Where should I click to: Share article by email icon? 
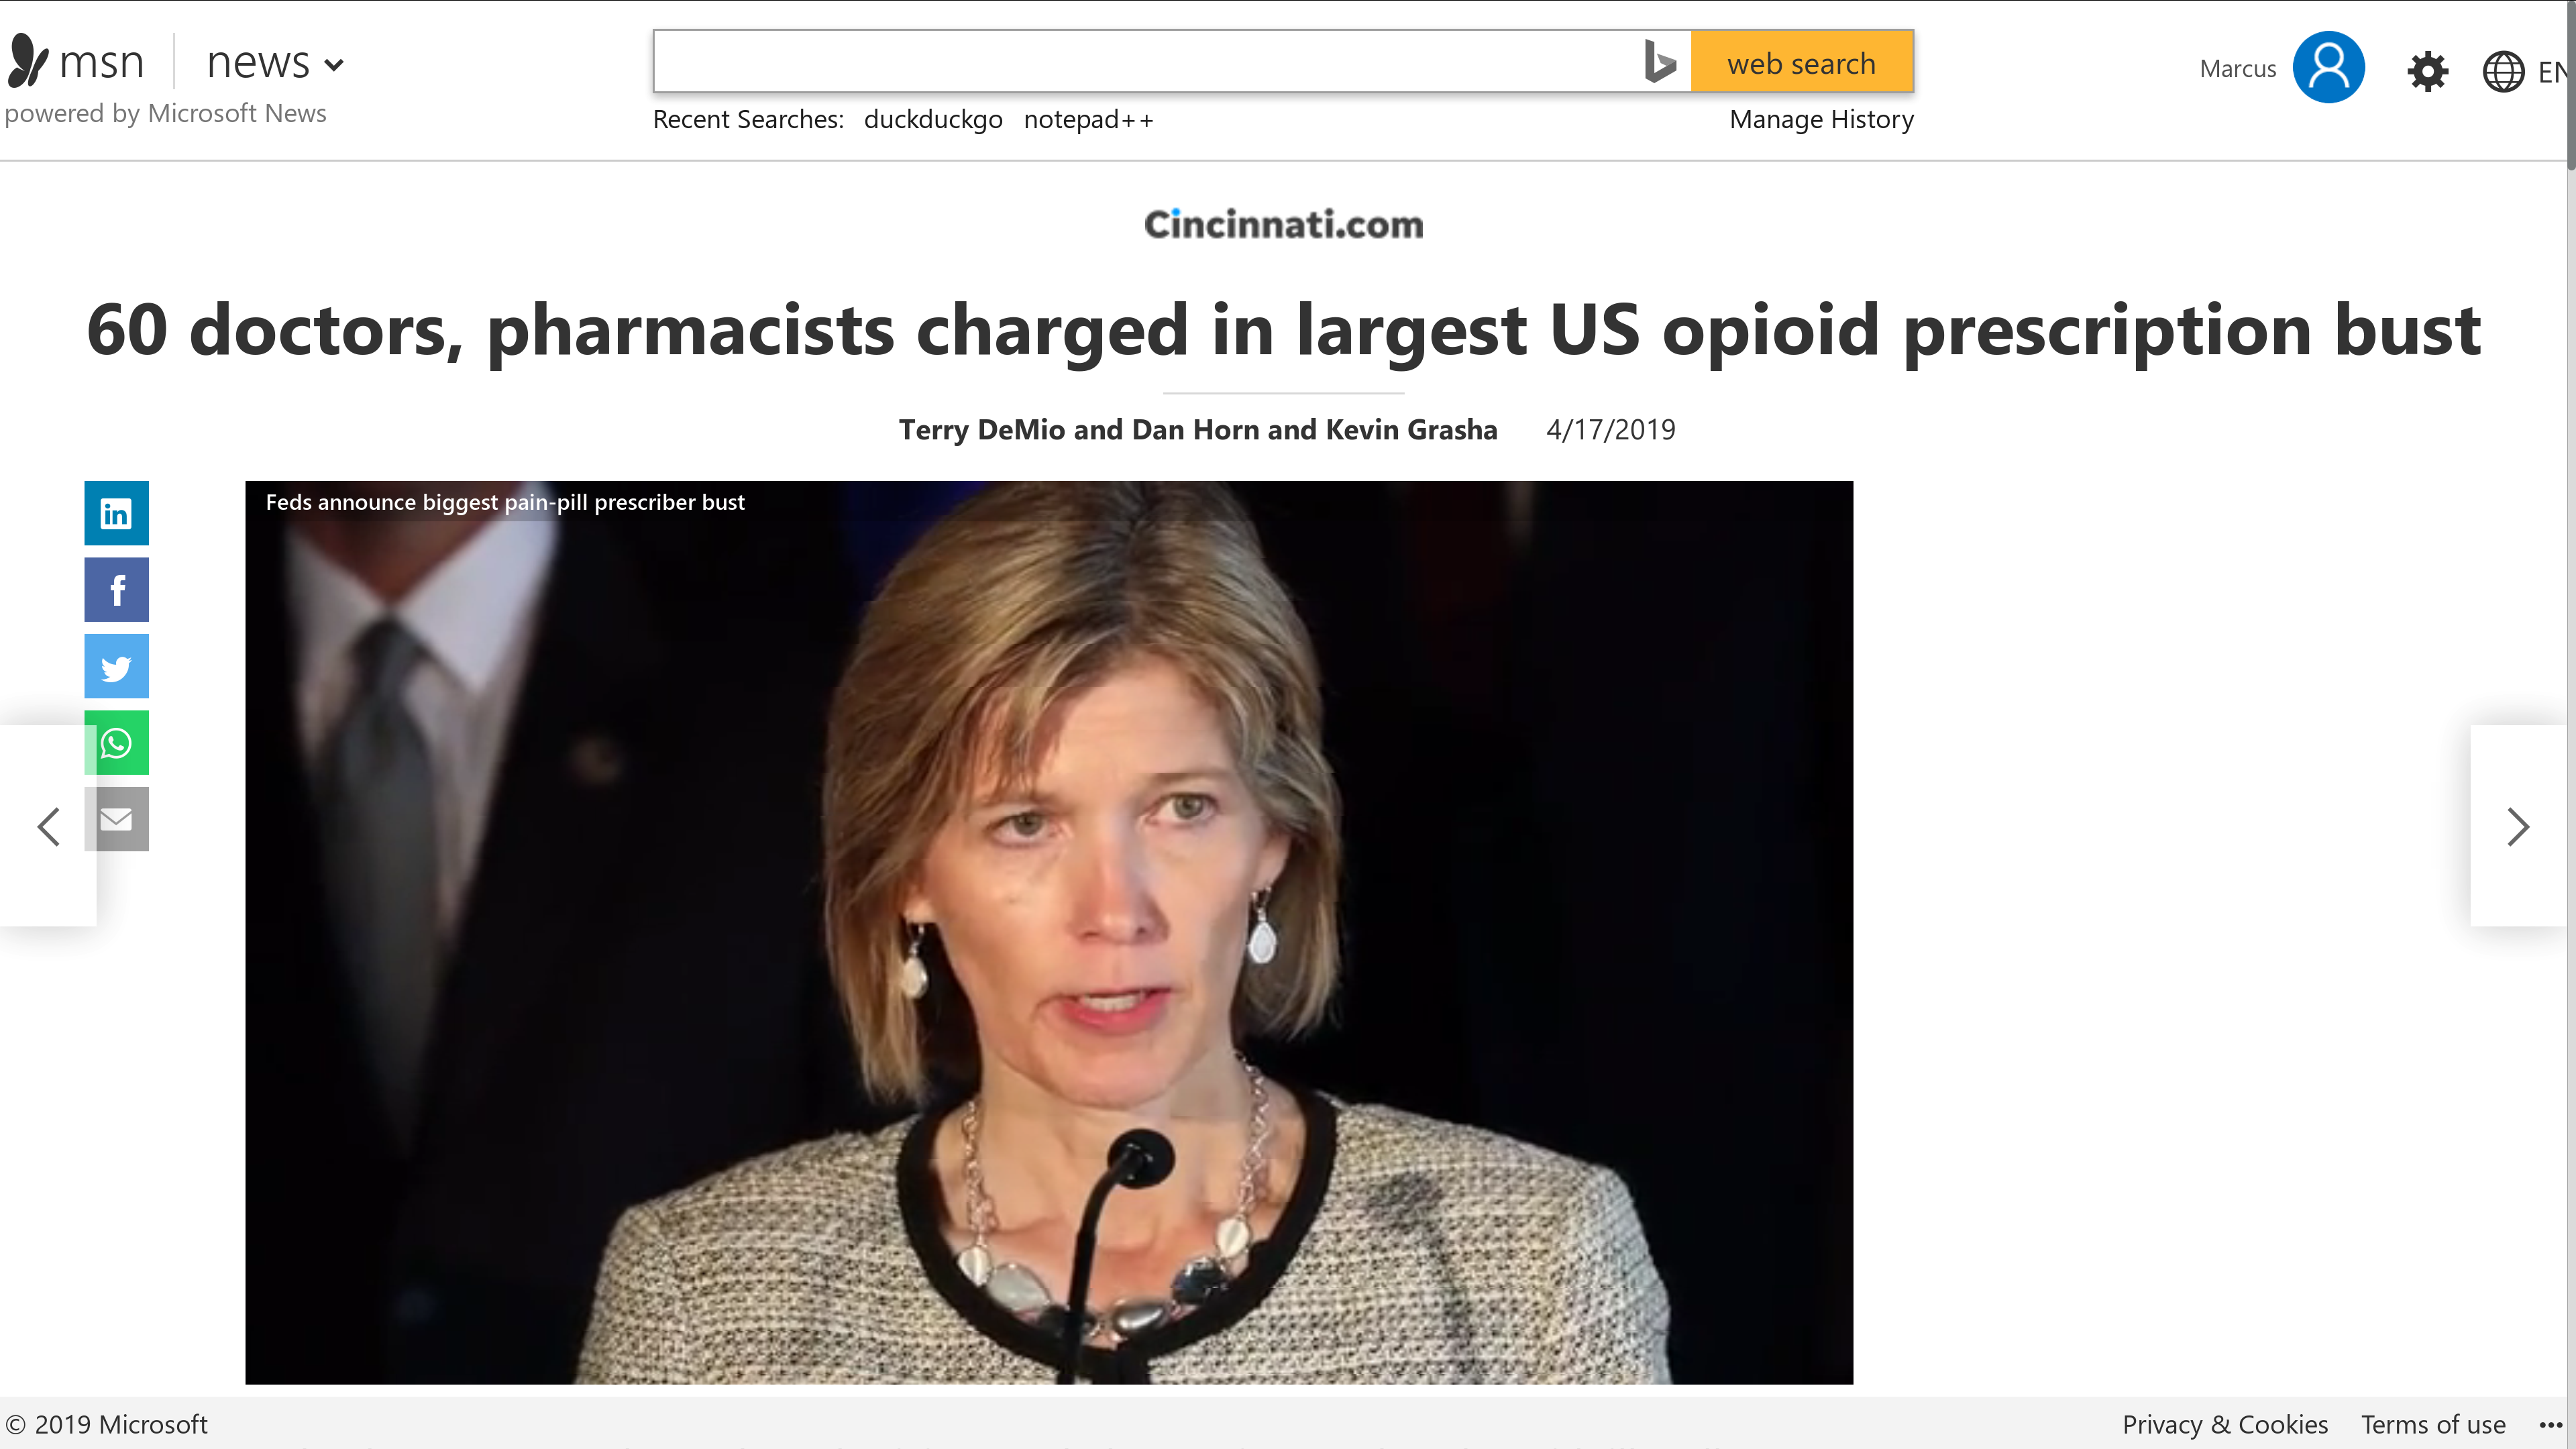[x=116, y=819]
